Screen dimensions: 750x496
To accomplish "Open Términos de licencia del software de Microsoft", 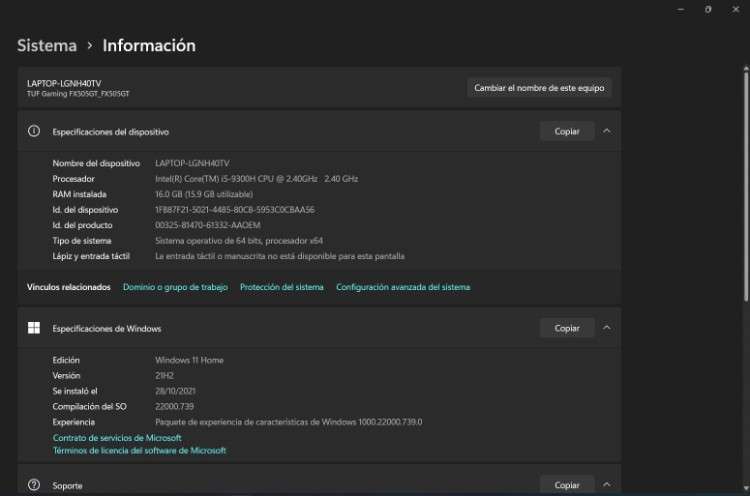I will pos(139,451).
